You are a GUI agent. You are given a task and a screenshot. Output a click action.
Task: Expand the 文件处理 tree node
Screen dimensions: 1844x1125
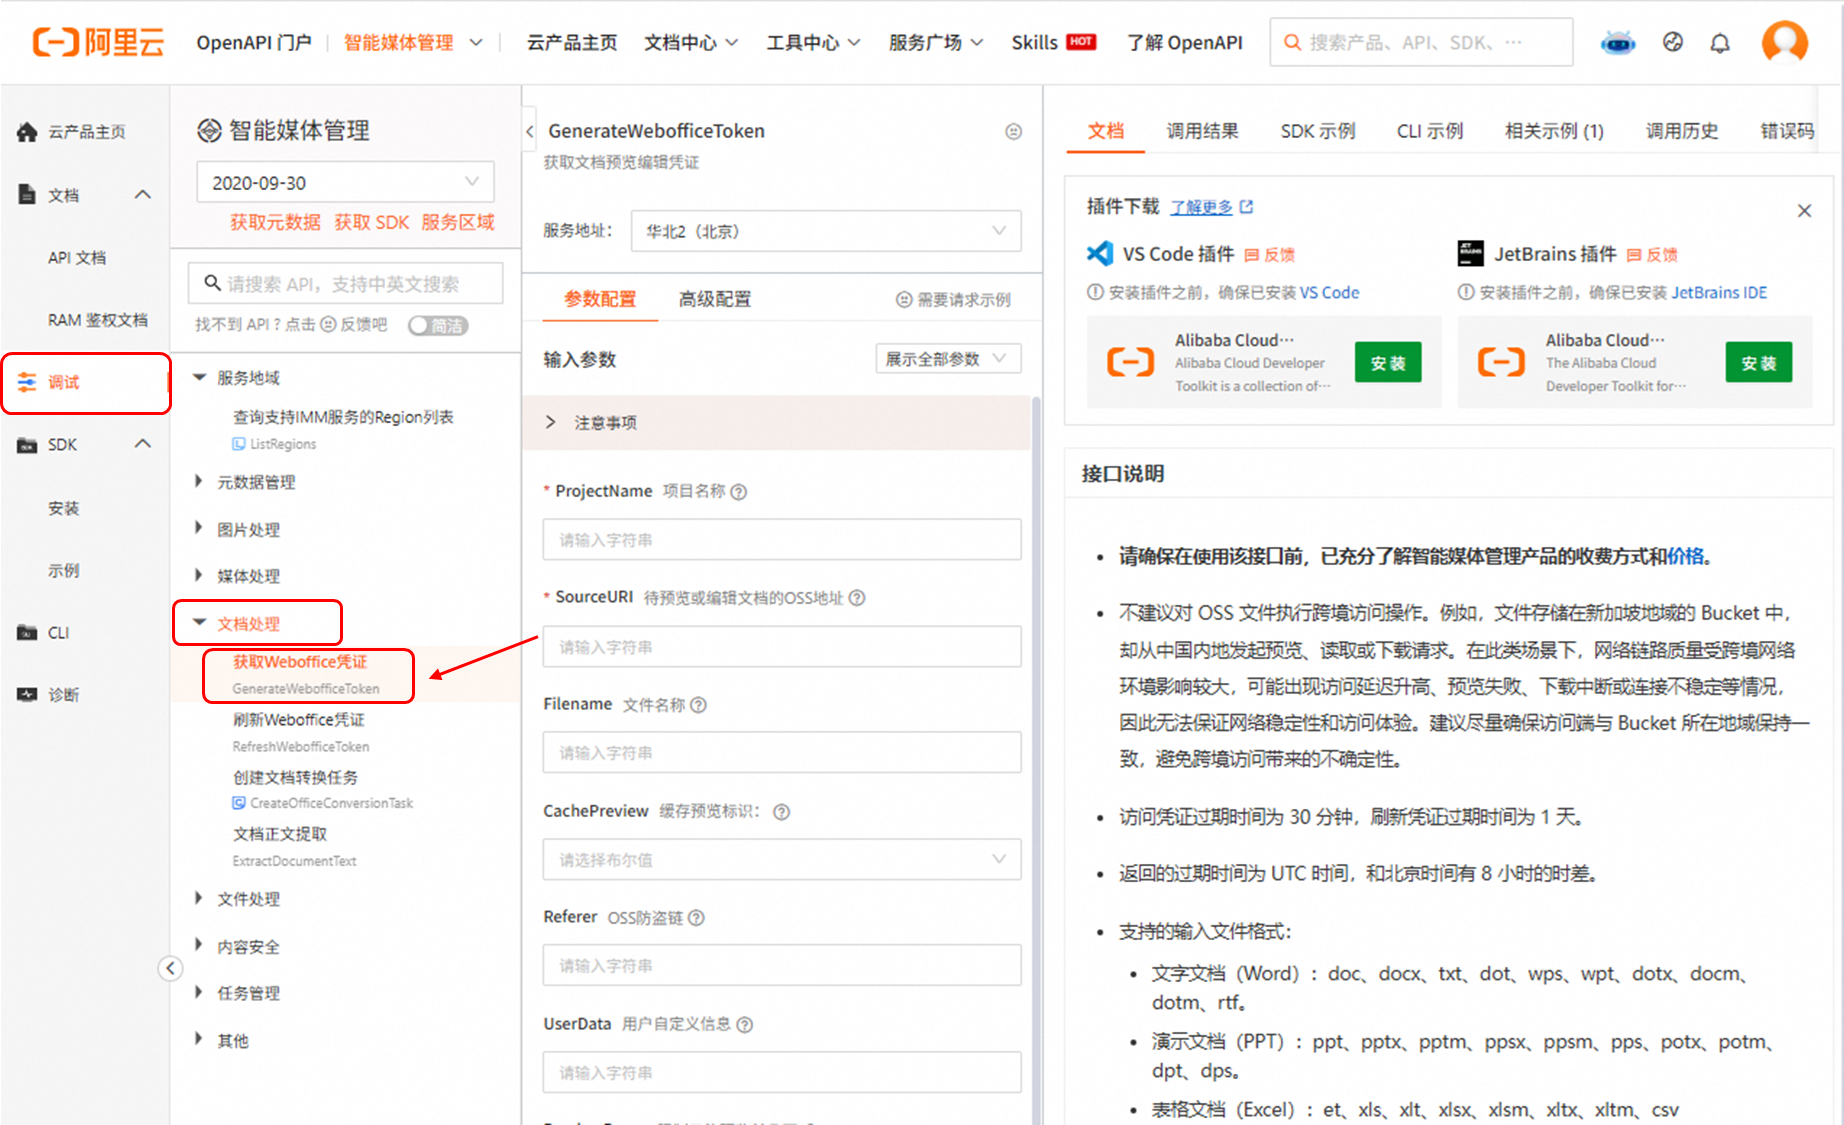(x=199, y=898)
